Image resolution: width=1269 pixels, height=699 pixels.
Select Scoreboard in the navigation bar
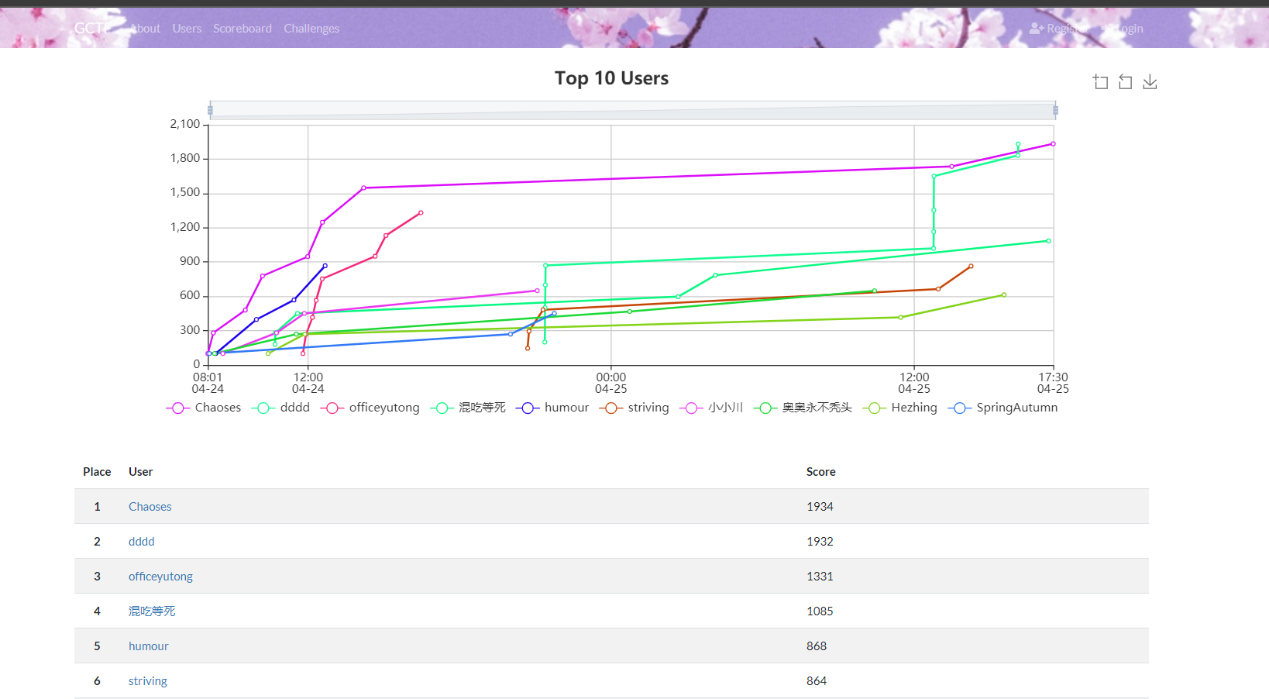click(x=242, y=29)
